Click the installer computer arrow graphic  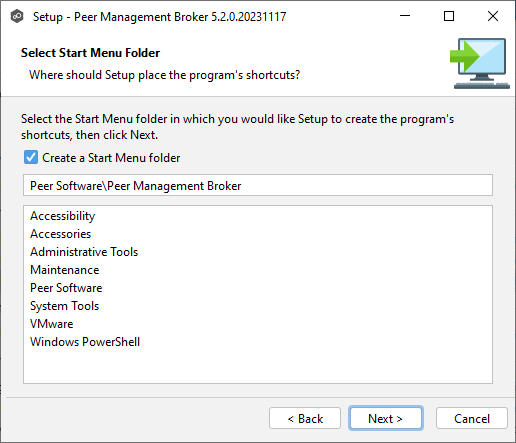click(480, 63)
